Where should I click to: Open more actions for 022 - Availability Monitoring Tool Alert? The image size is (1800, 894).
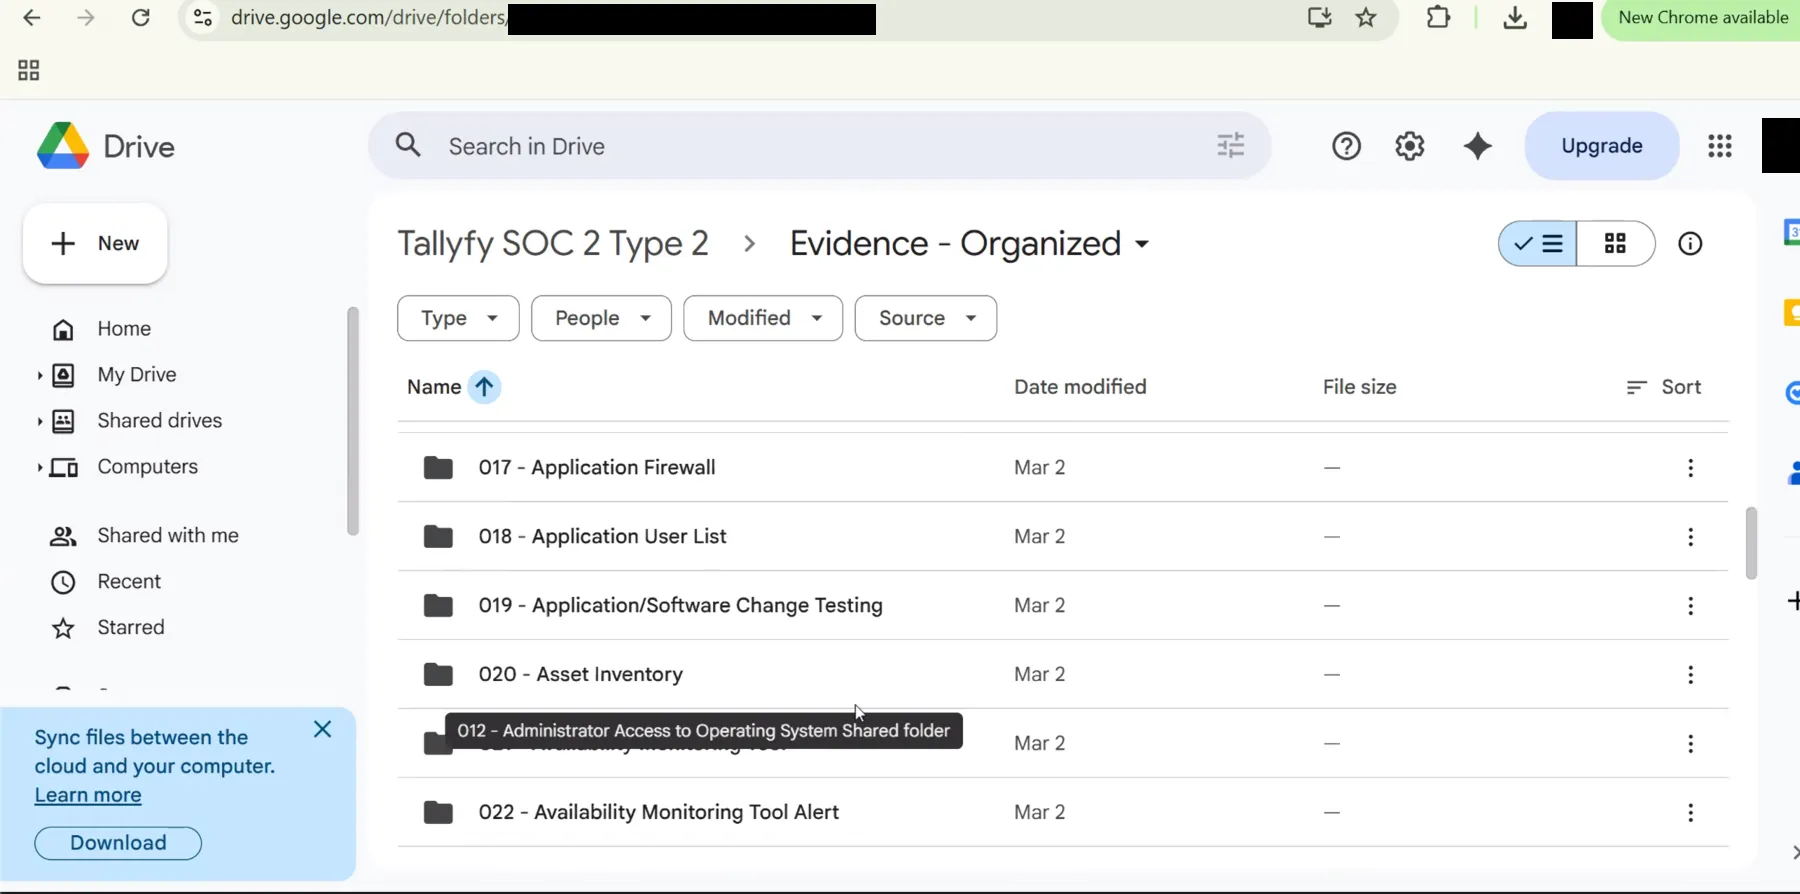tap(1691, 813)
